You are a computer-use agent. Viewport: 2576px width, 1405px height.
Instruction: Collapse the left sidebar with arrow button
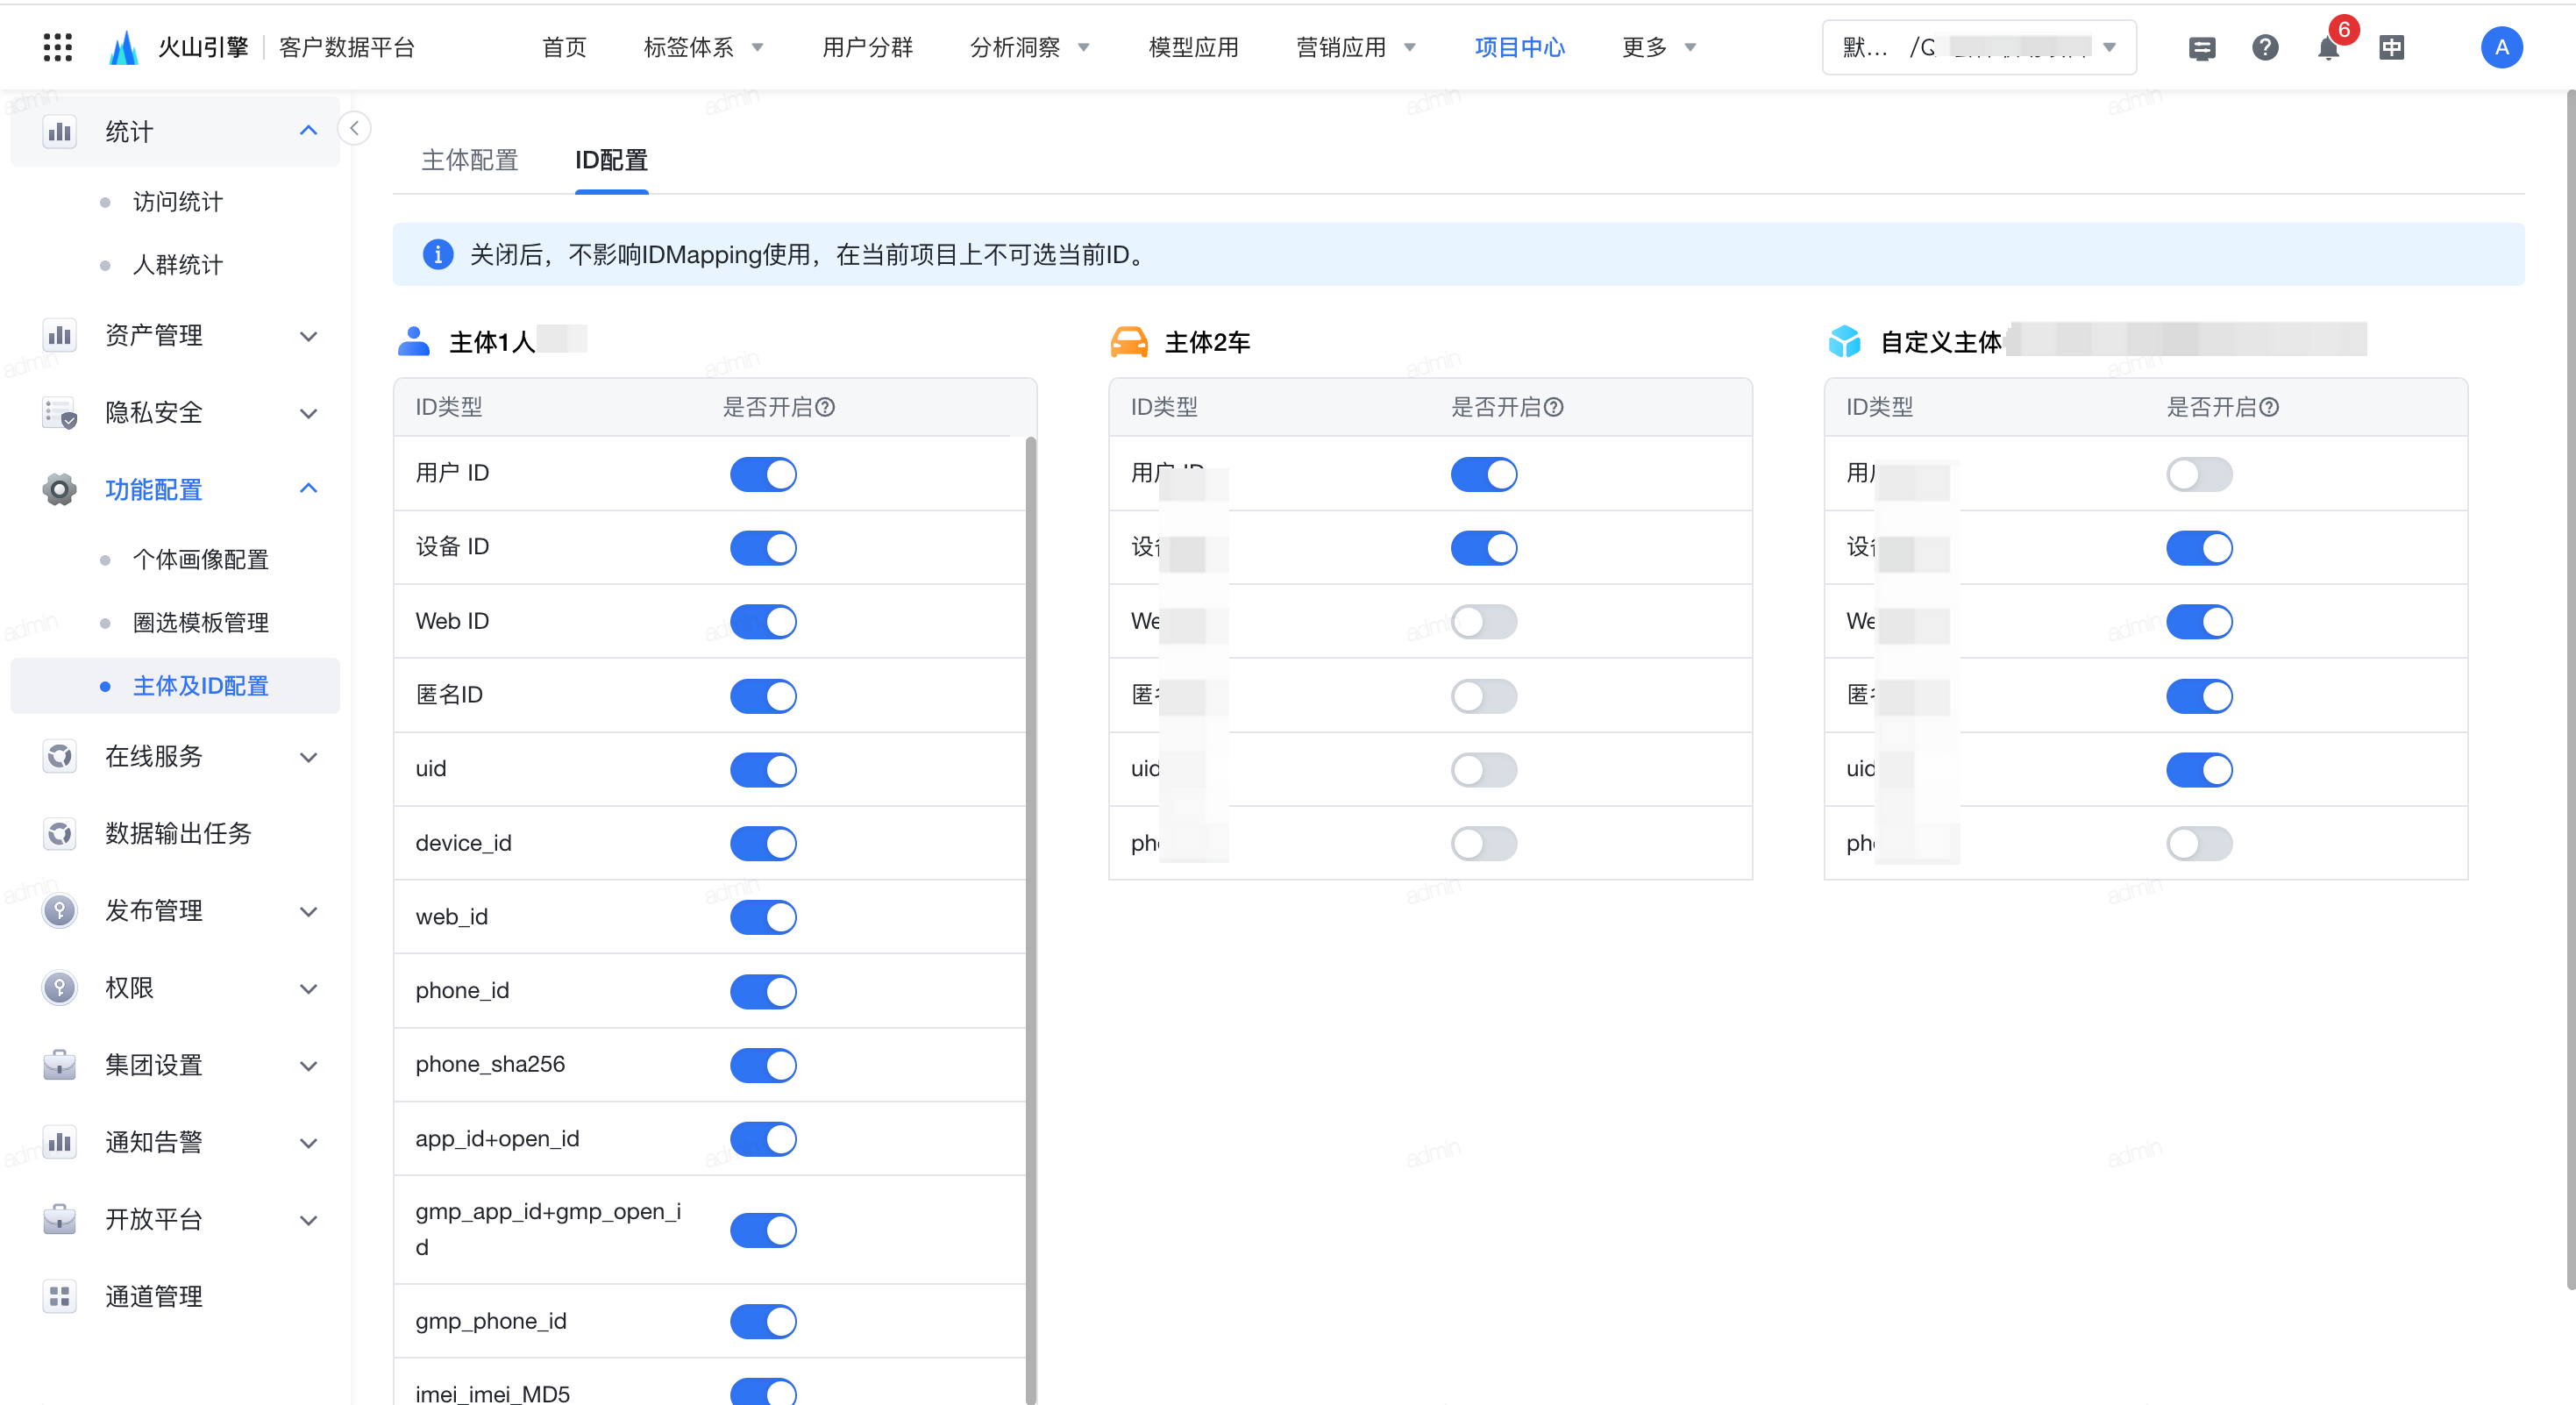click(354, 128)
